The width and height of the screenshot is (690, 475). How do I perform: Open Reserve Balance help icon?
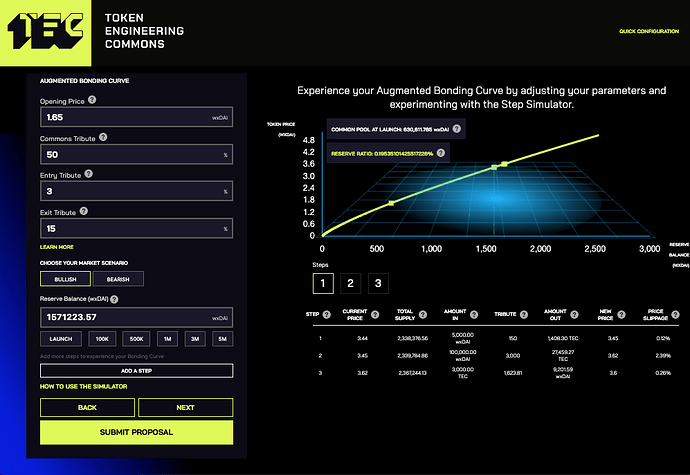click(x=114, y=299)
